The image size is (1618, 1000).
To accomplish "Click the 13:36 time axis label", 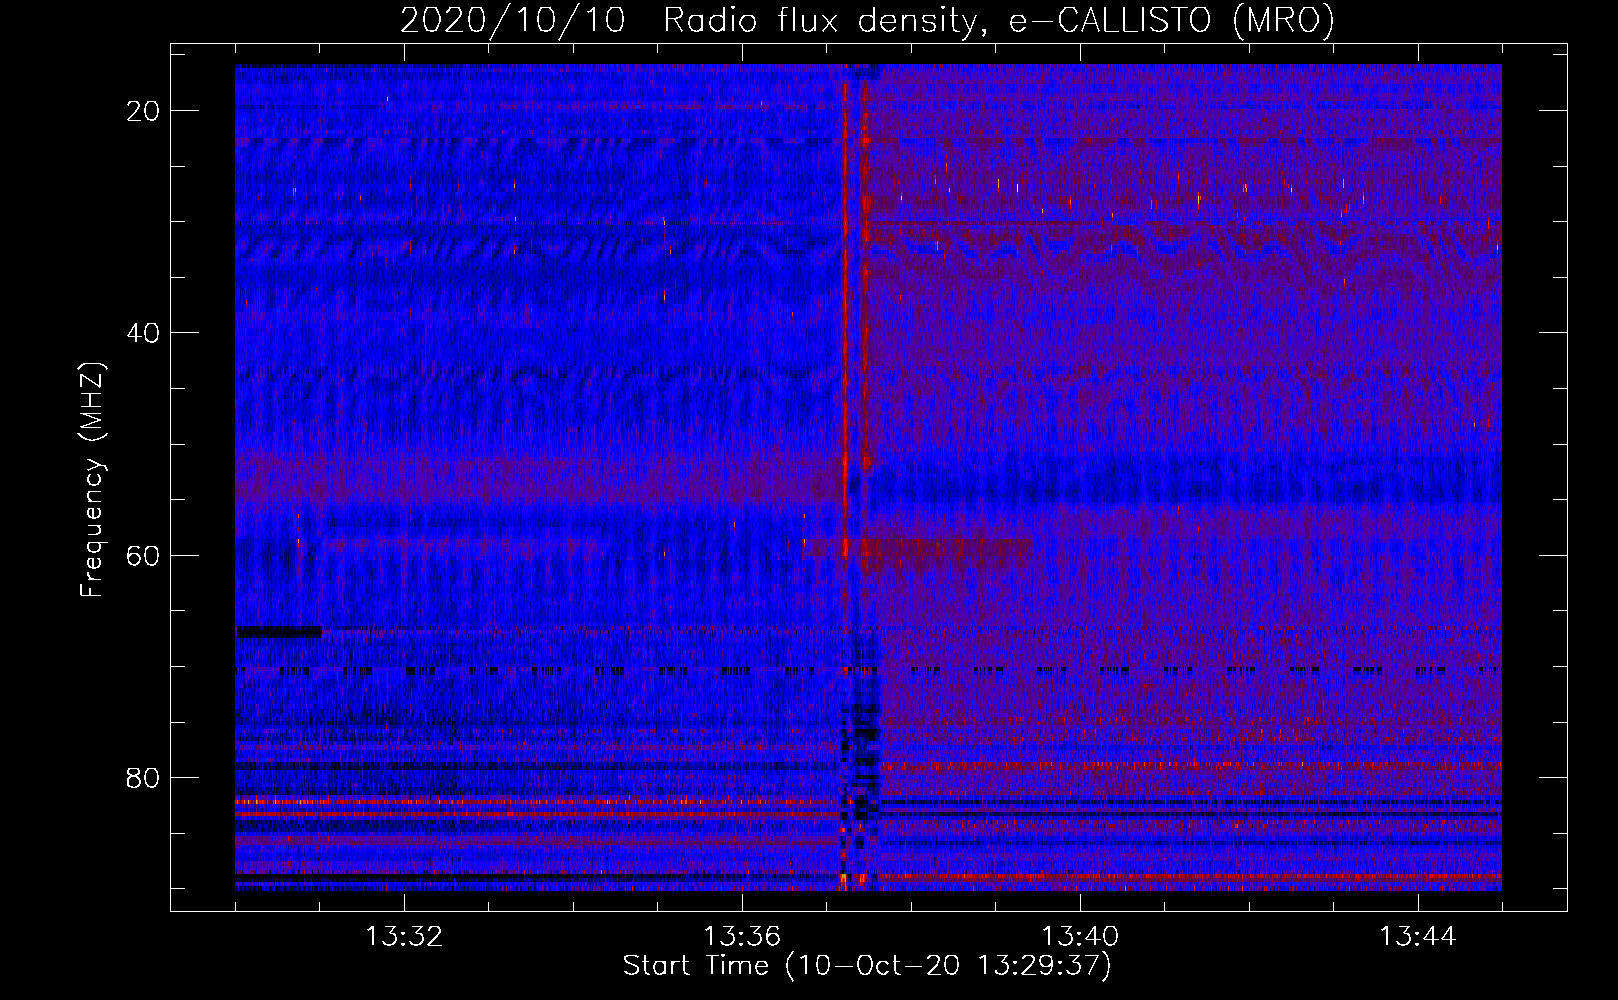I will [x=742, y=937].
